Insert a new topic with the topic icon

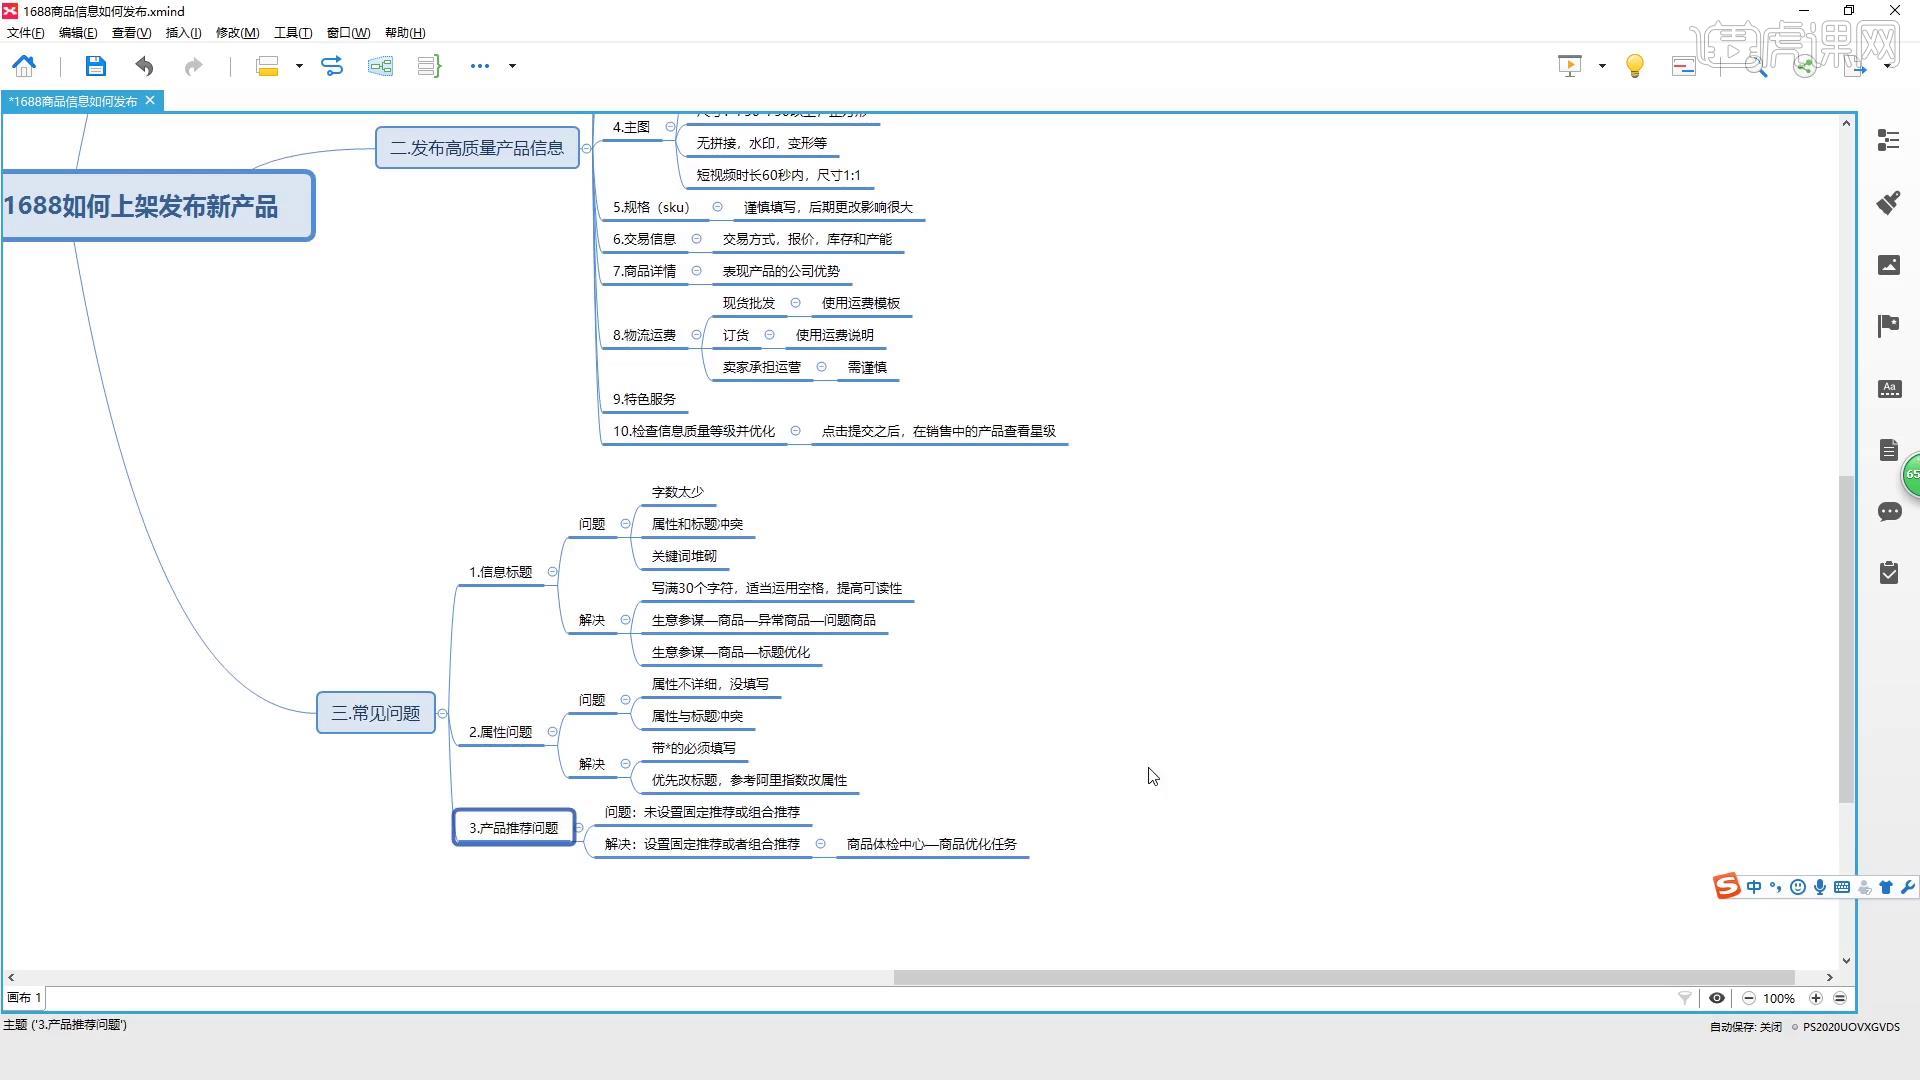pos(267,66)
